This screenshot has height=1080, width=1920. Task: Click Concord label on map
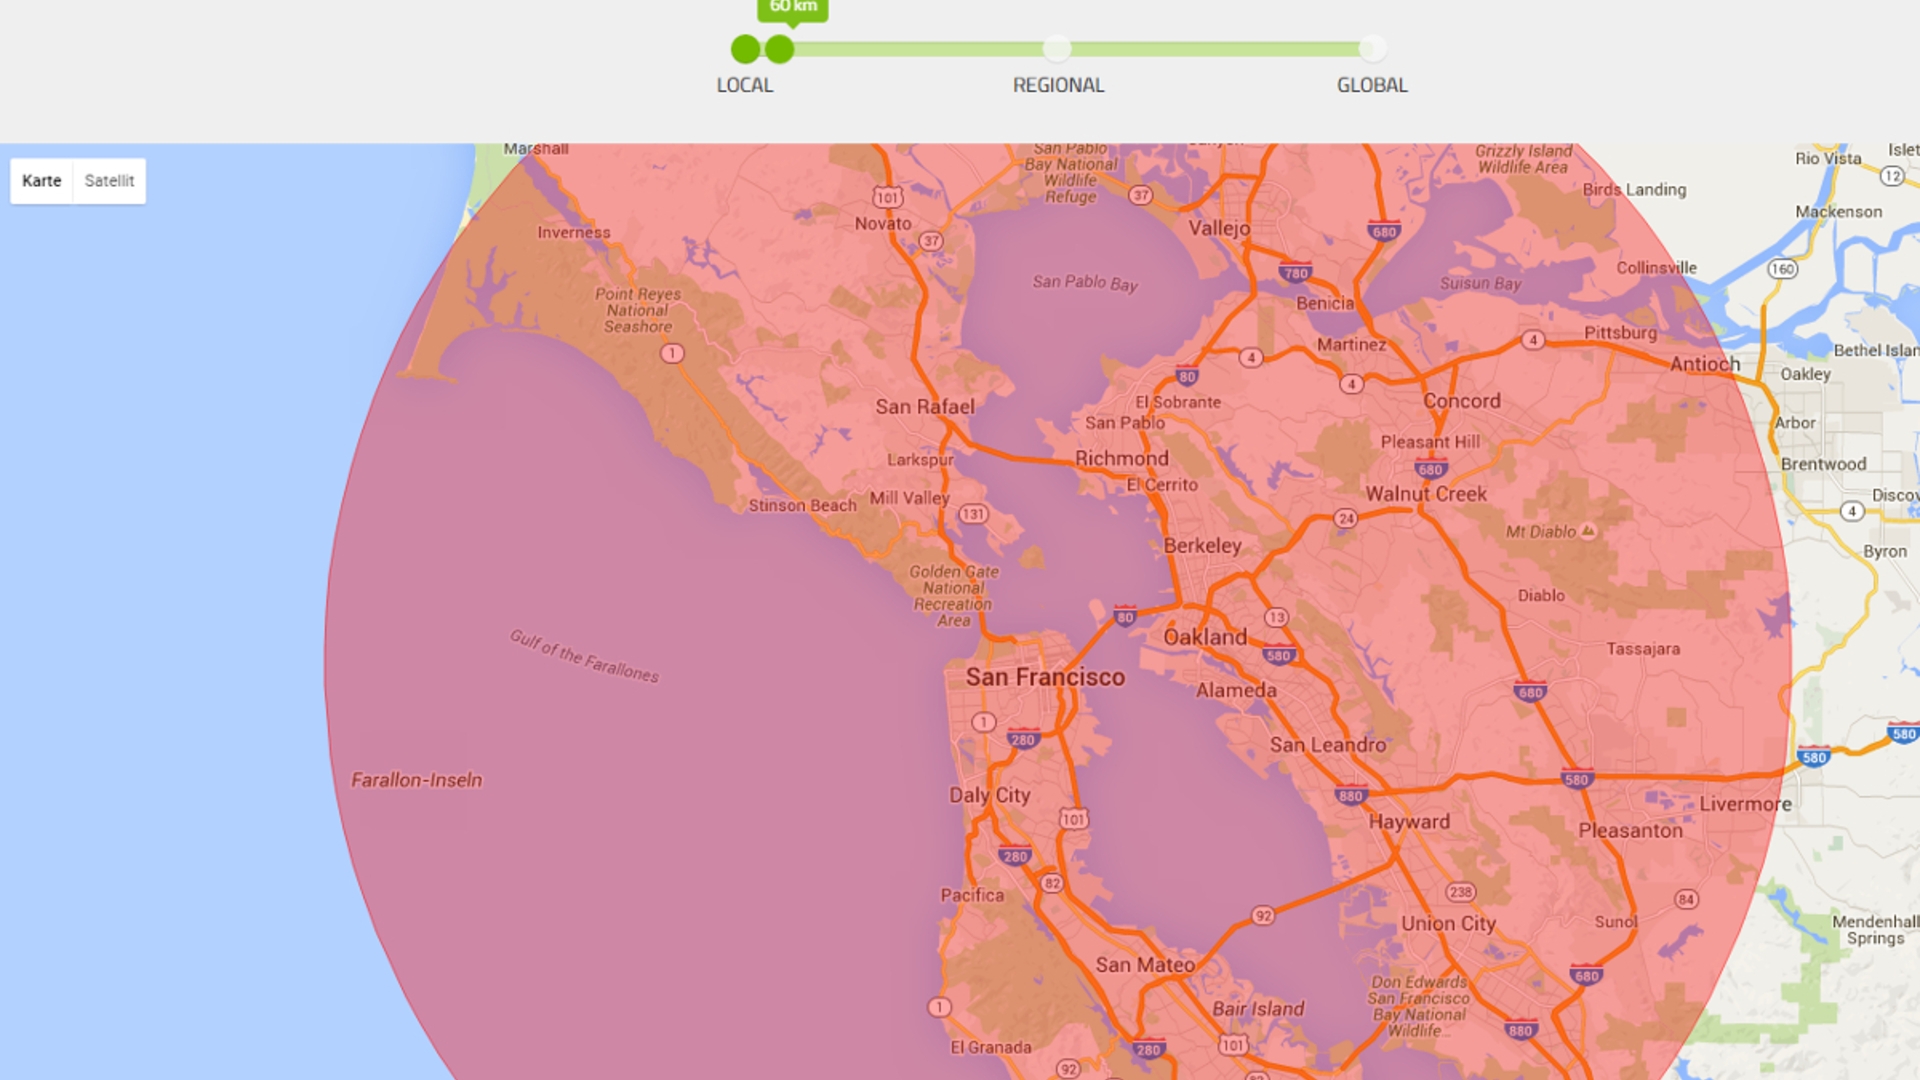pos(1462,401)
